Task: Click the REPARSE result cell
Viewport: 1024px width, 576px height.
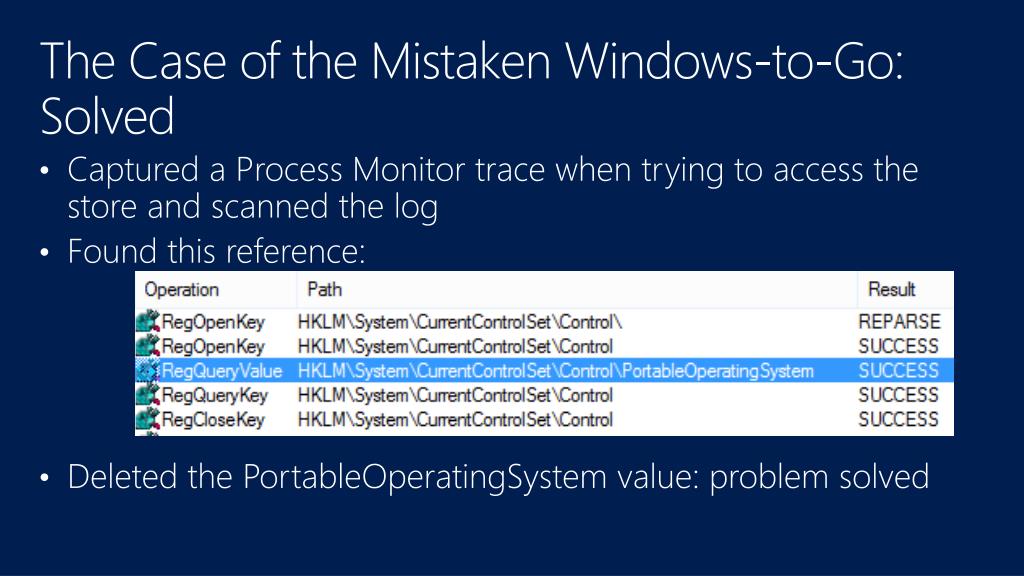Action: 899,321
